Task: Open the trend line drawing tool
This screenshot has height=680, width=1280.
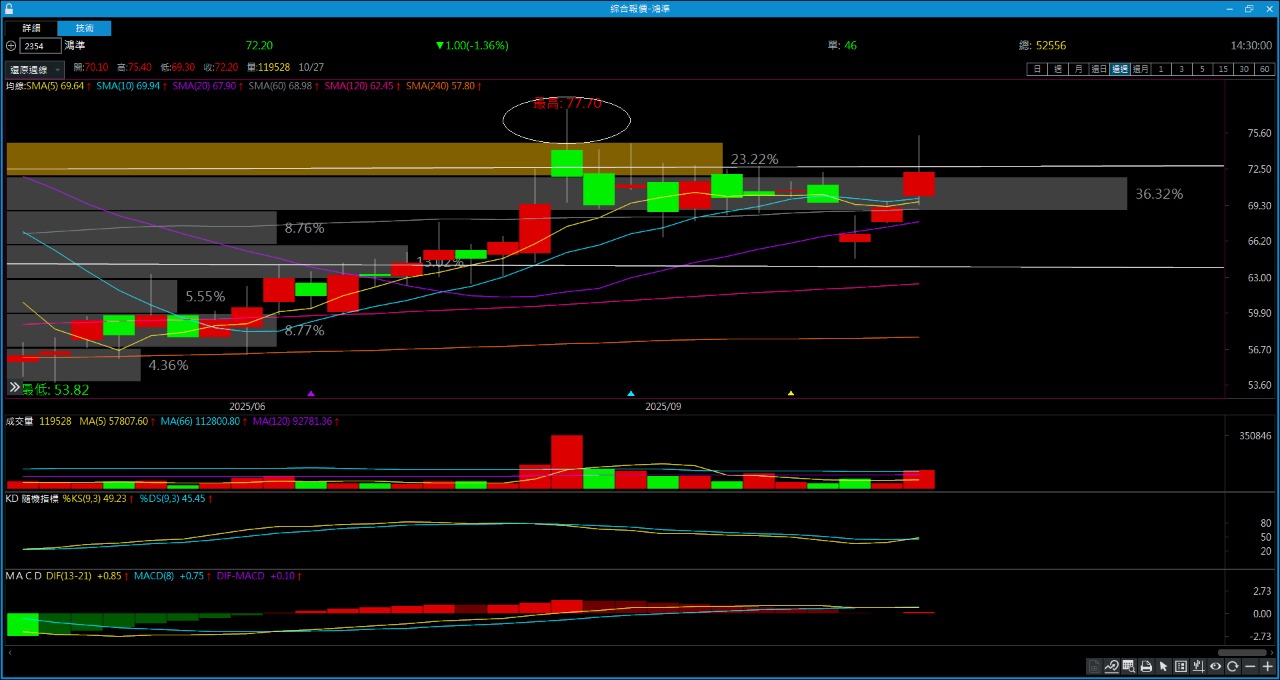Action: [x=1112, y=666]
